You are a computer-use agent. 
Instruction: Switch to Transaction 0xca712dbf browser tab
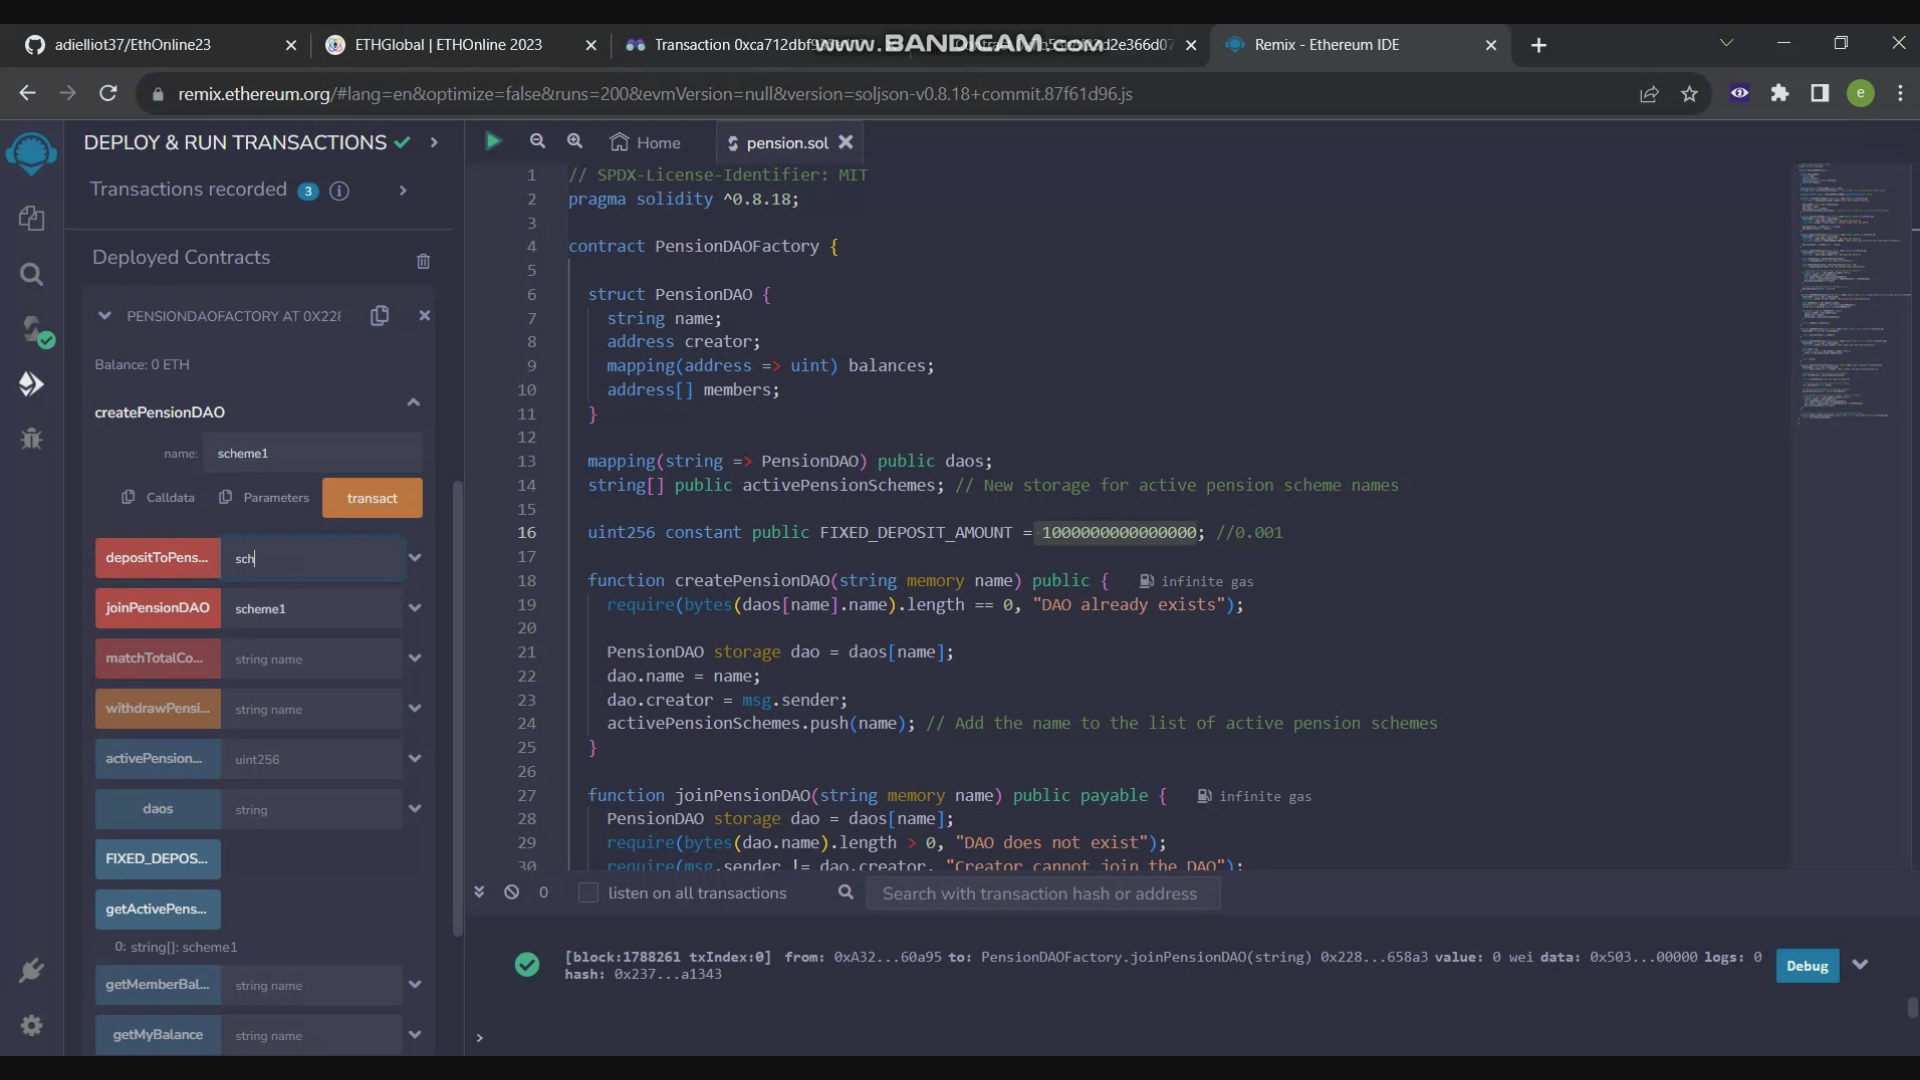pos(760,45)
